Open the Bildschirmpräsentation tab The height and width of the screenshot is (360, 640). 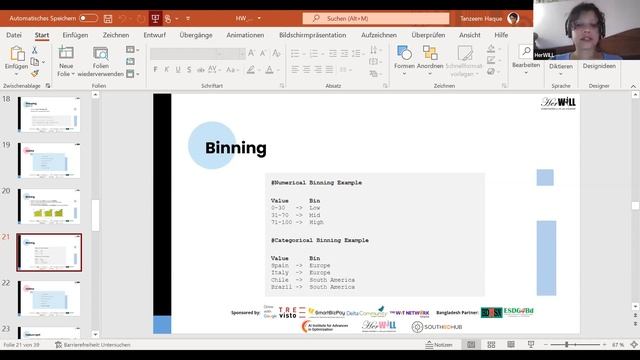pos(313,35)
